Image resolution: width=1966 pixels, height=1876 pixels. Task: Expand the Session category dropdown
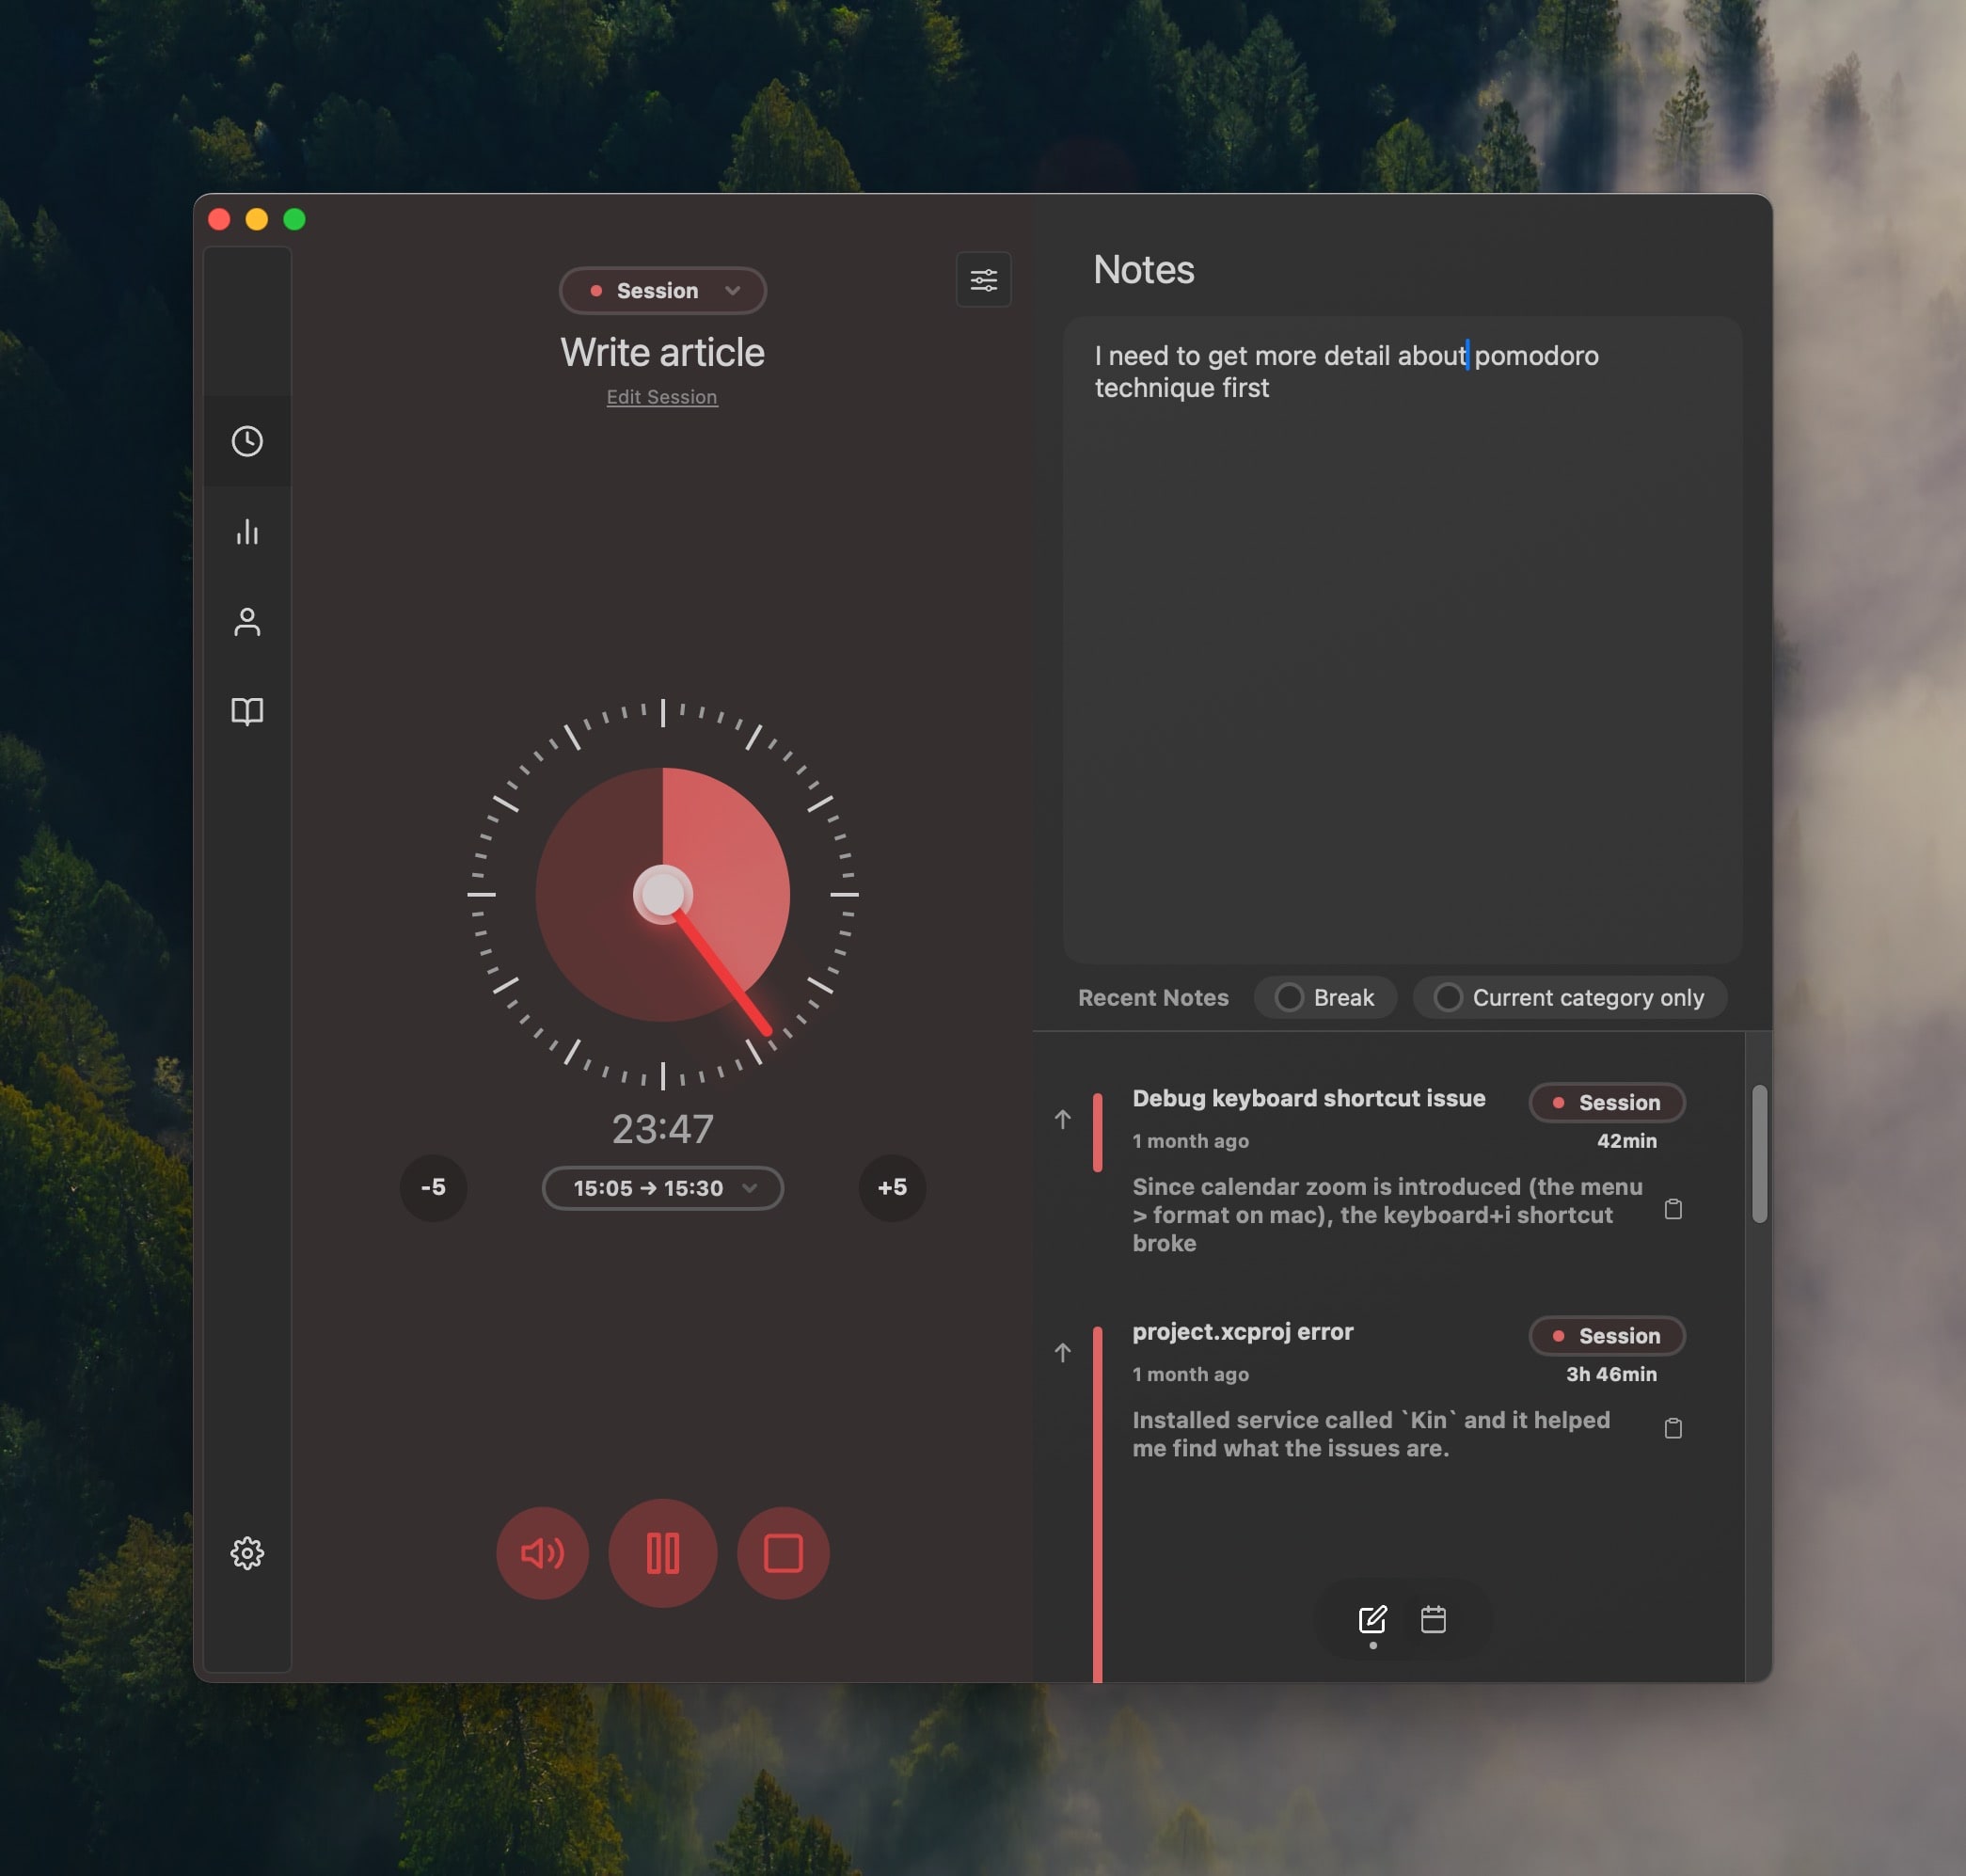tap(662, 290)
